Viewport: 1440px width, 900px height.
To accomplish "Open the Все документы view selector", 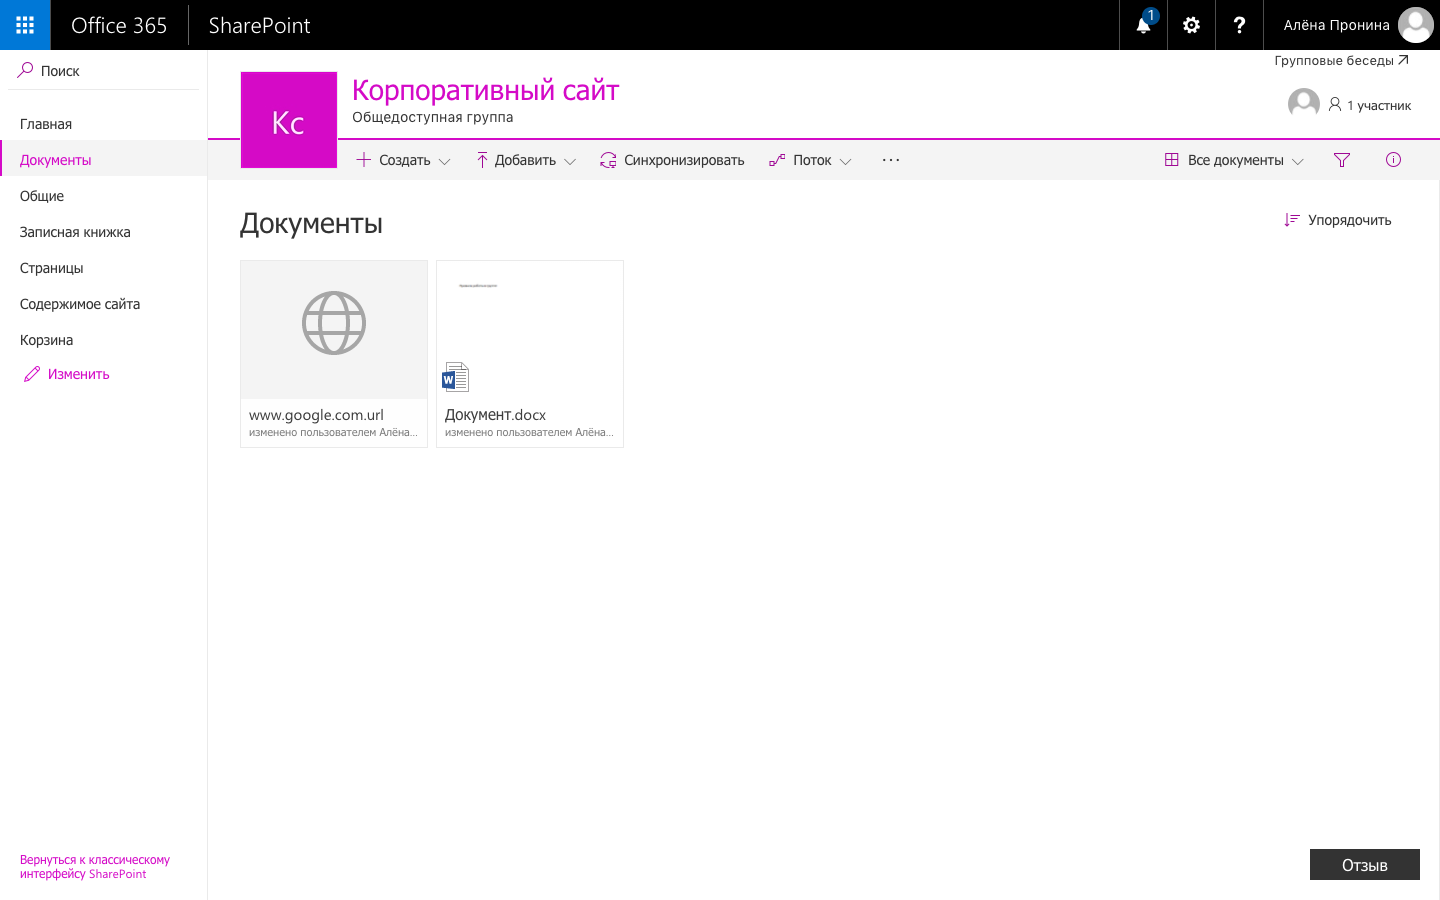I will [x=1233, y=159].
